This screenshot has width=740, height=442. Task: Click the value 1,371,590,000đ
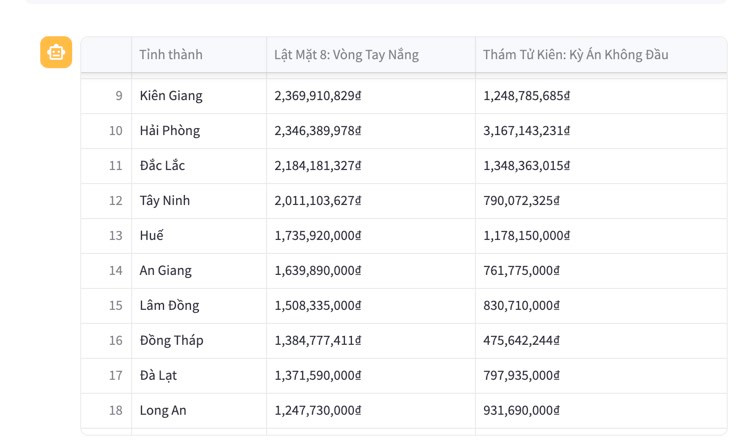tap(318, 375)
